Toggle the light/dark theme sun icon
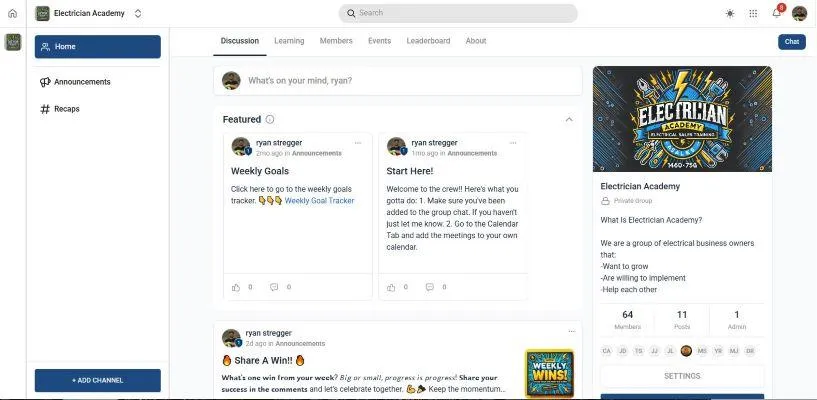The image size is (817, 400). pyautogui.click(x=730, y=14)
